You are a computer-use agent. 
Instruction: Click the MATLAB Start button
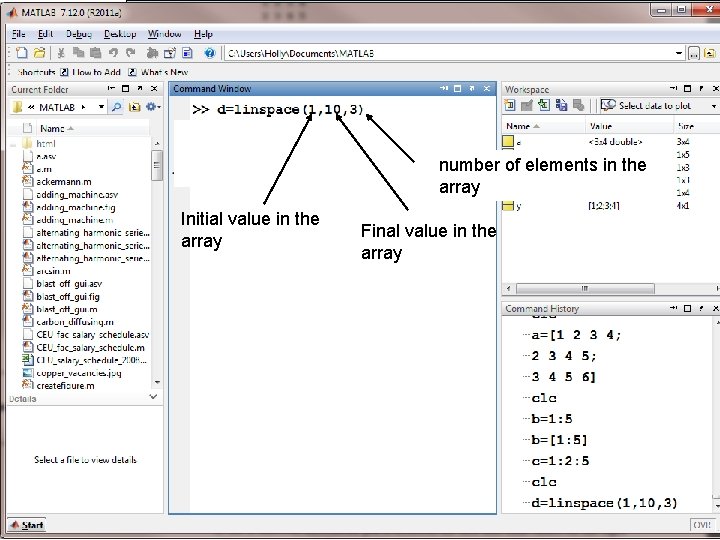pyautogui.click(x=27, y=525)
